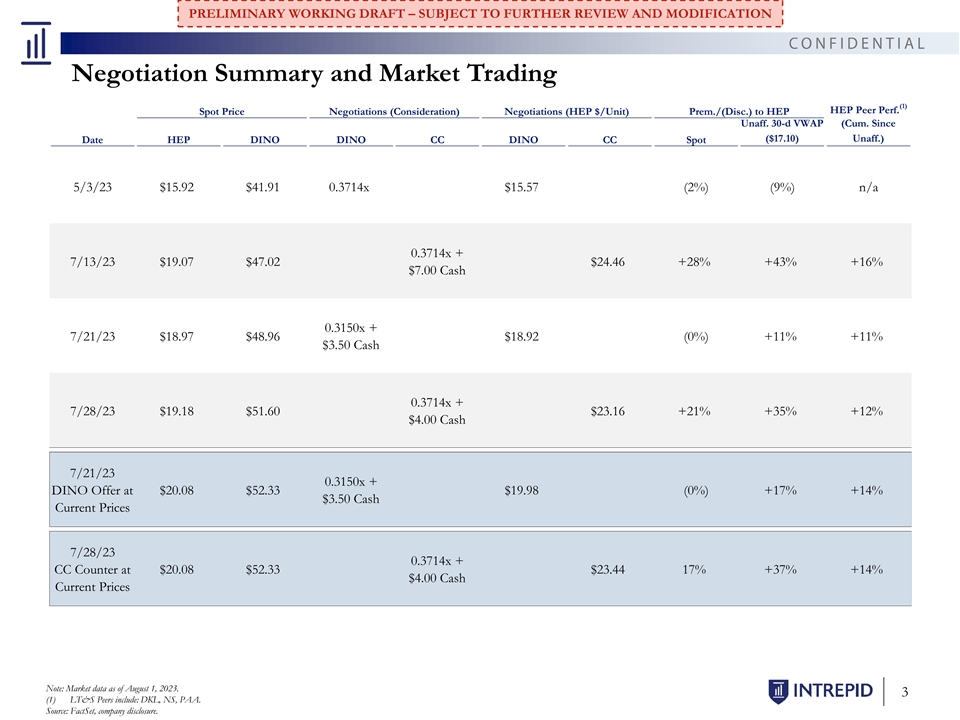The height and width of the screenshot is (720, 960).
Task: Click the page number '3' in the footer
Action: click(905, 692)
